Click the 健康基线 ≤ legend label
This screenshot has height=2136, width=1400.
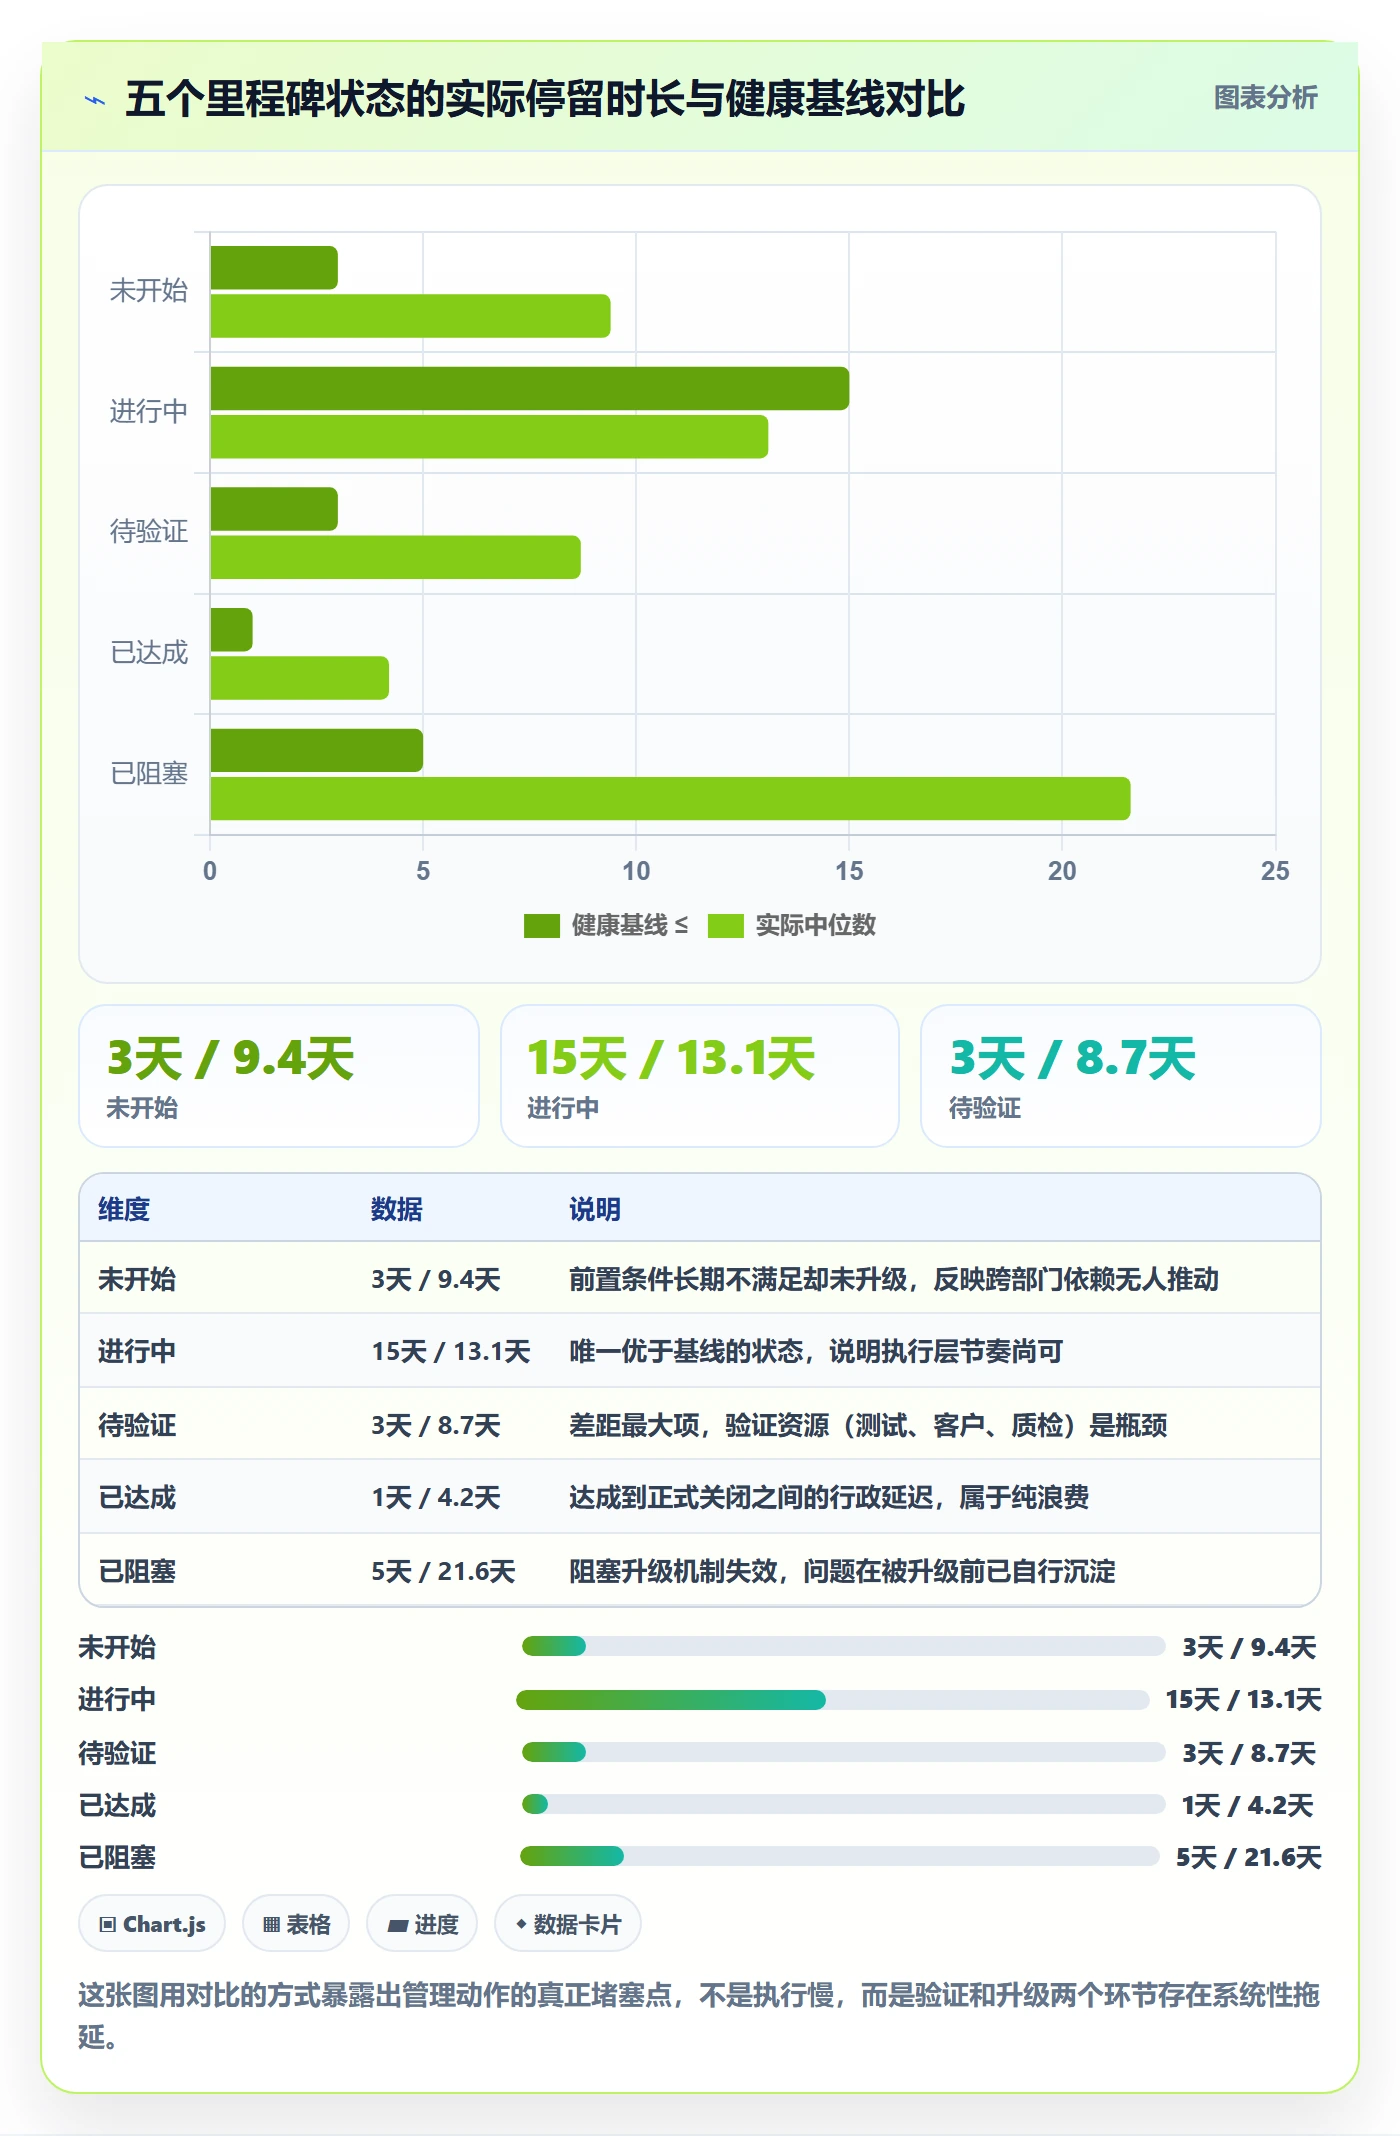coord(629,925)
